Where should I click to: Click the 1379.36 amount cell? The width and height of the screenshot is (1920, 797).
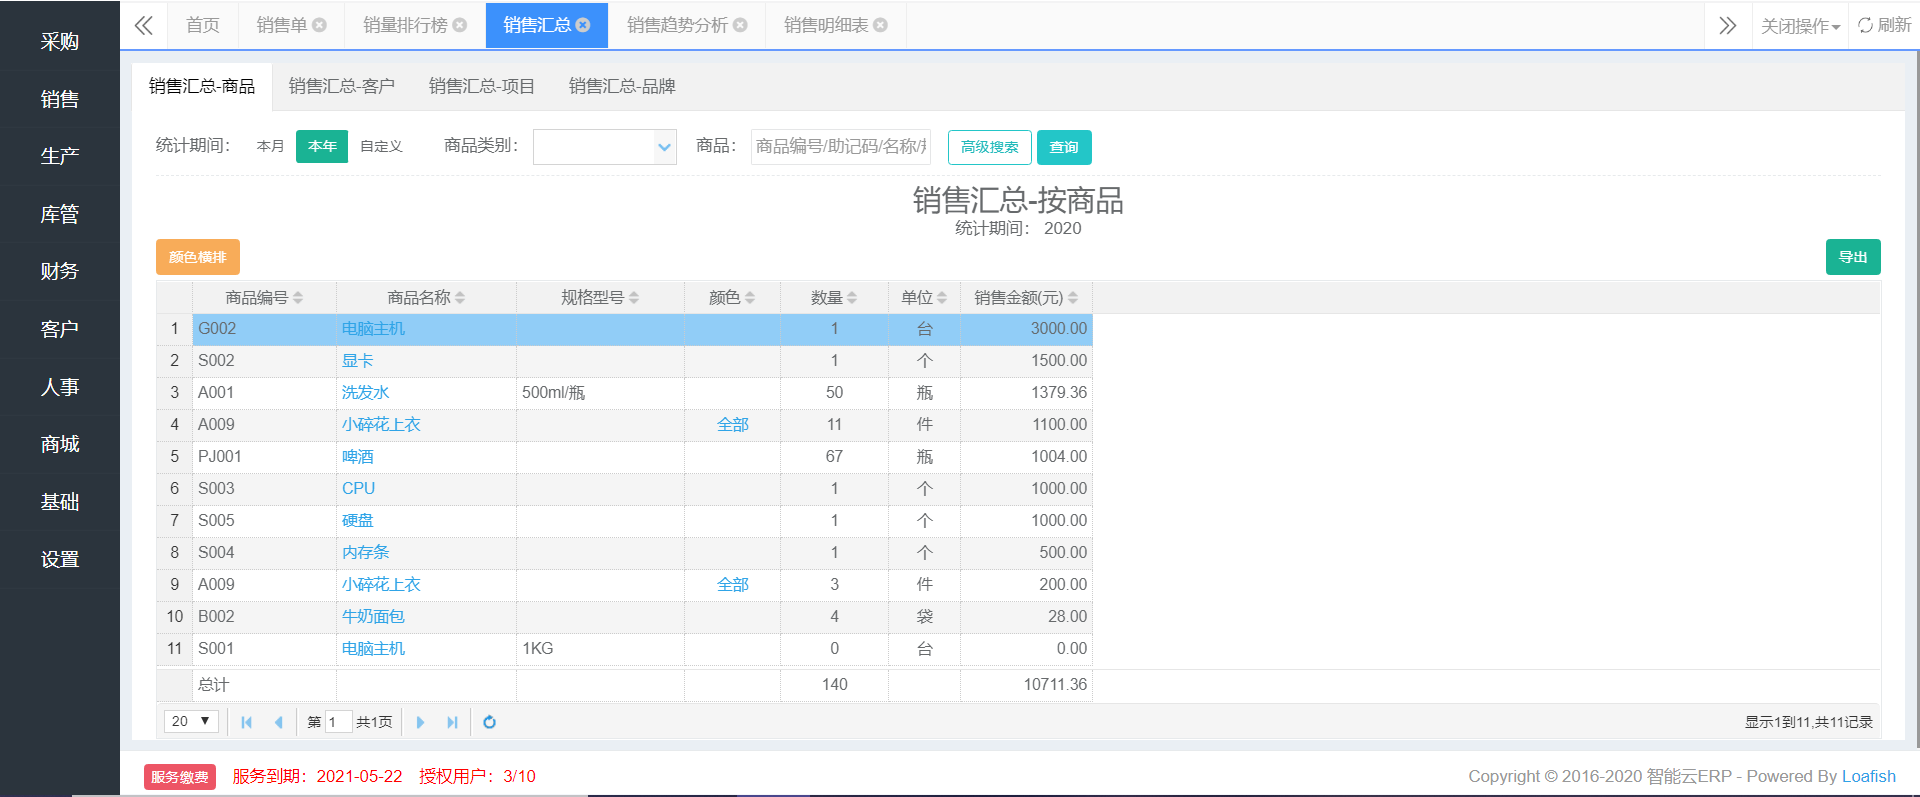1026,393
